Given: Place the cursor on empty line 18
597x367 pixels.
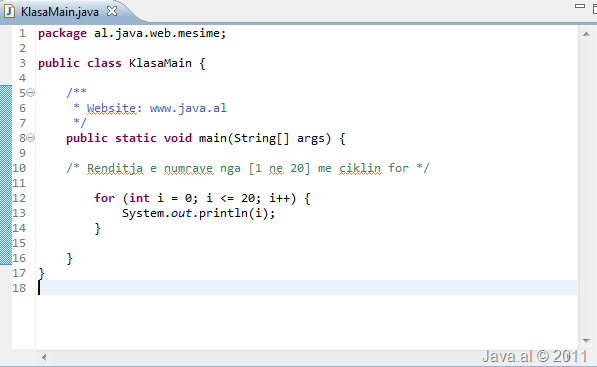Looking at the screenshot, I should (307, 287).
